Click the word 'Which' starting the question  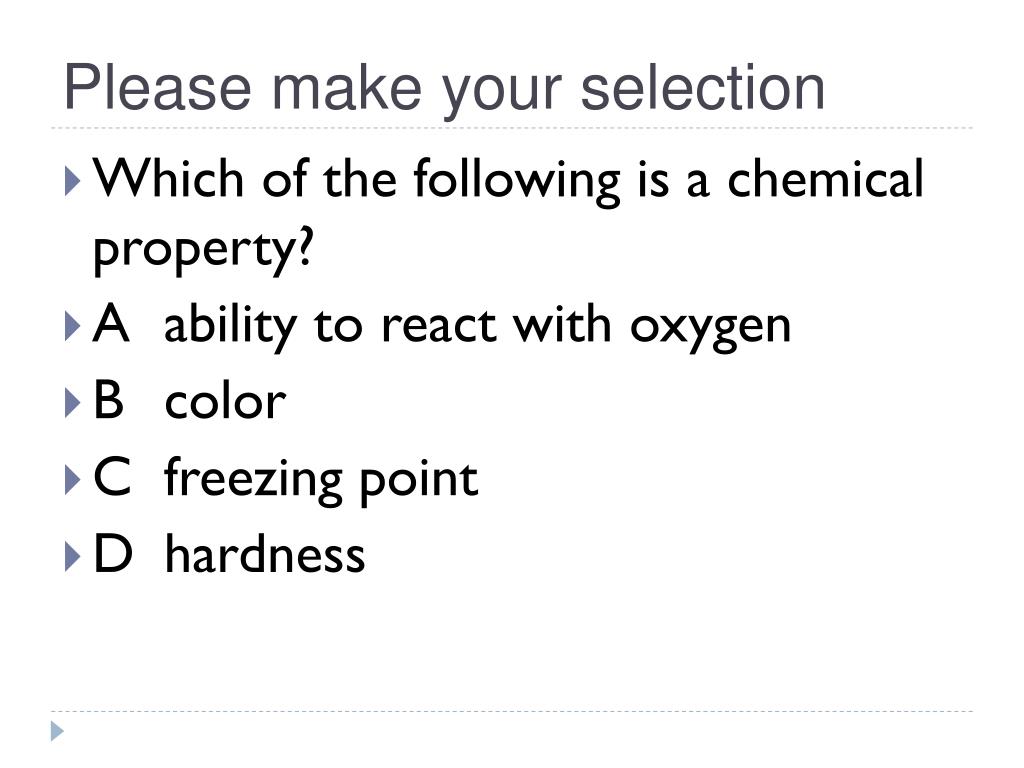168,178
